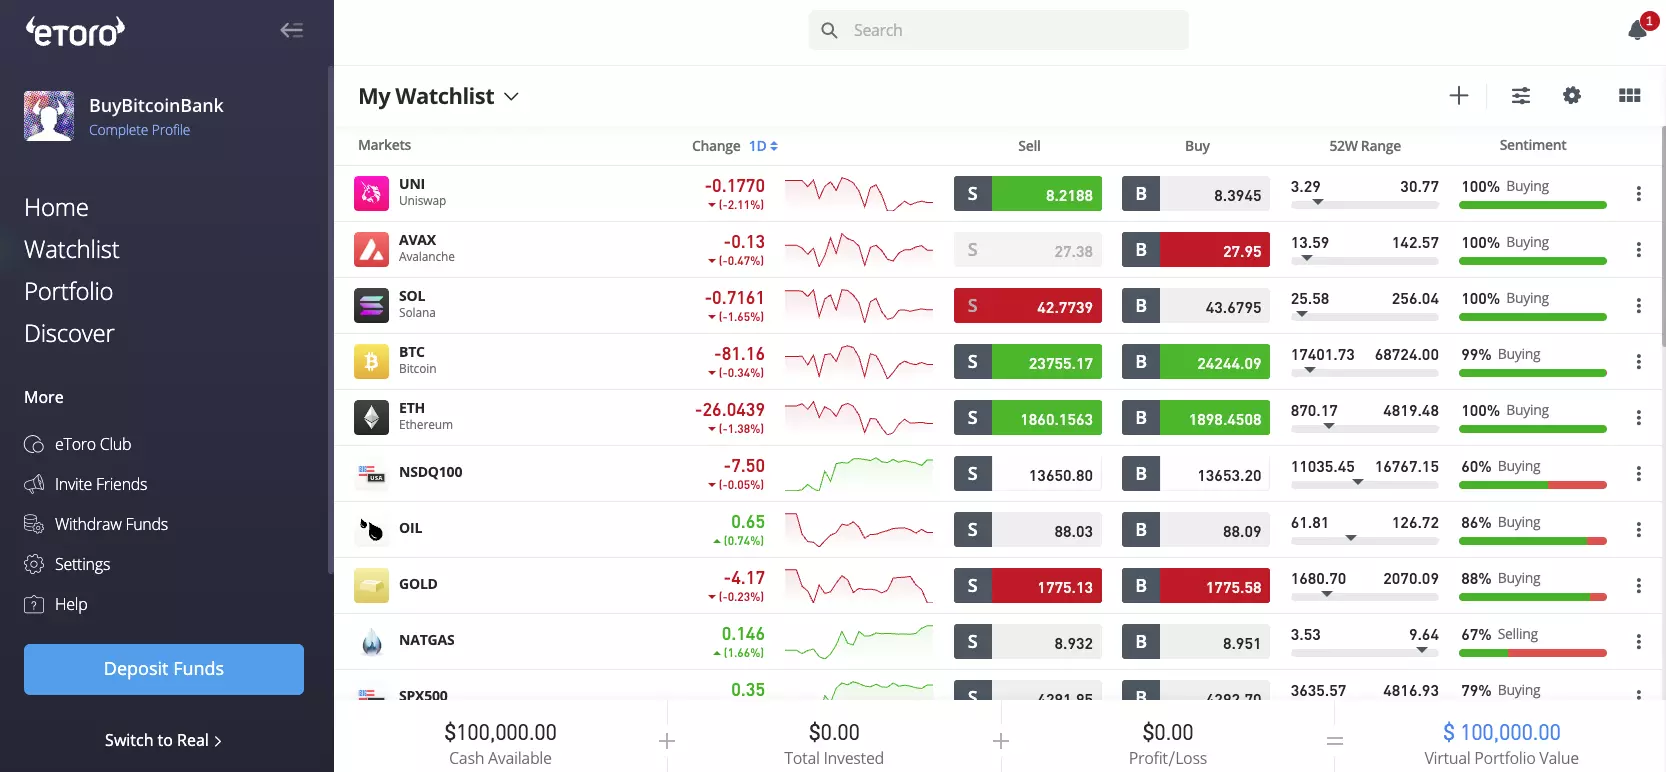
Task: Open more options for BTC row
Action: tap(1638, 361)
